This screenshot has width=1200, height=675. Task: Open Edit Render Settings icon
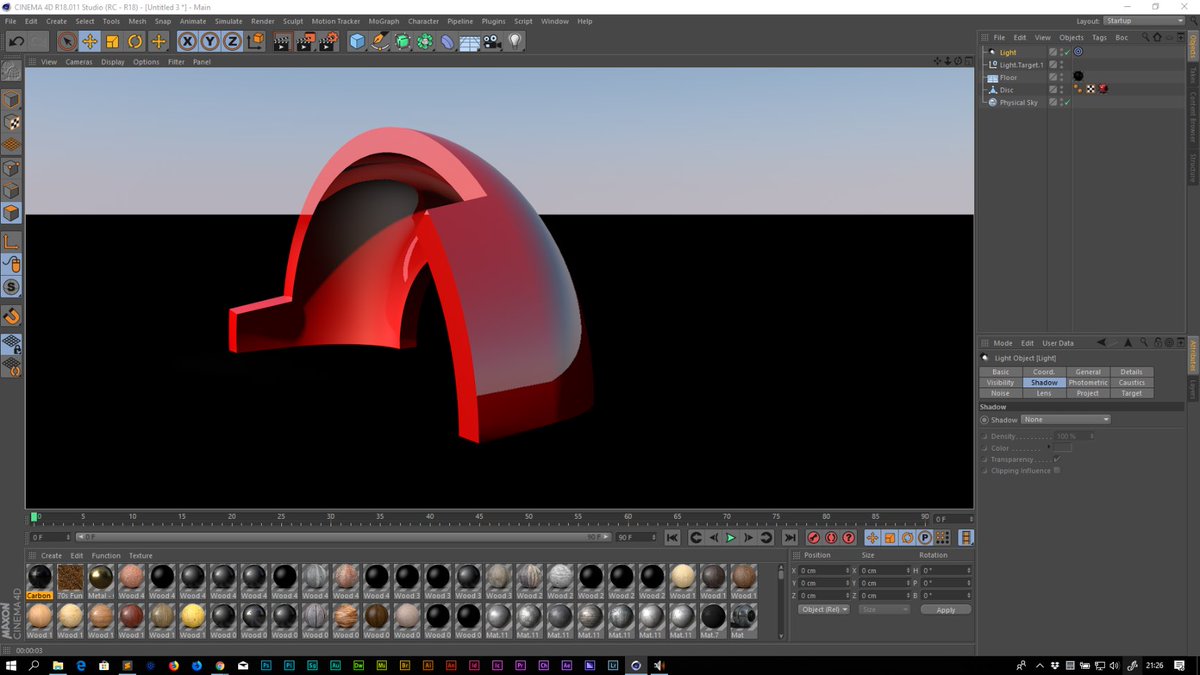click(x=328, y=41)
